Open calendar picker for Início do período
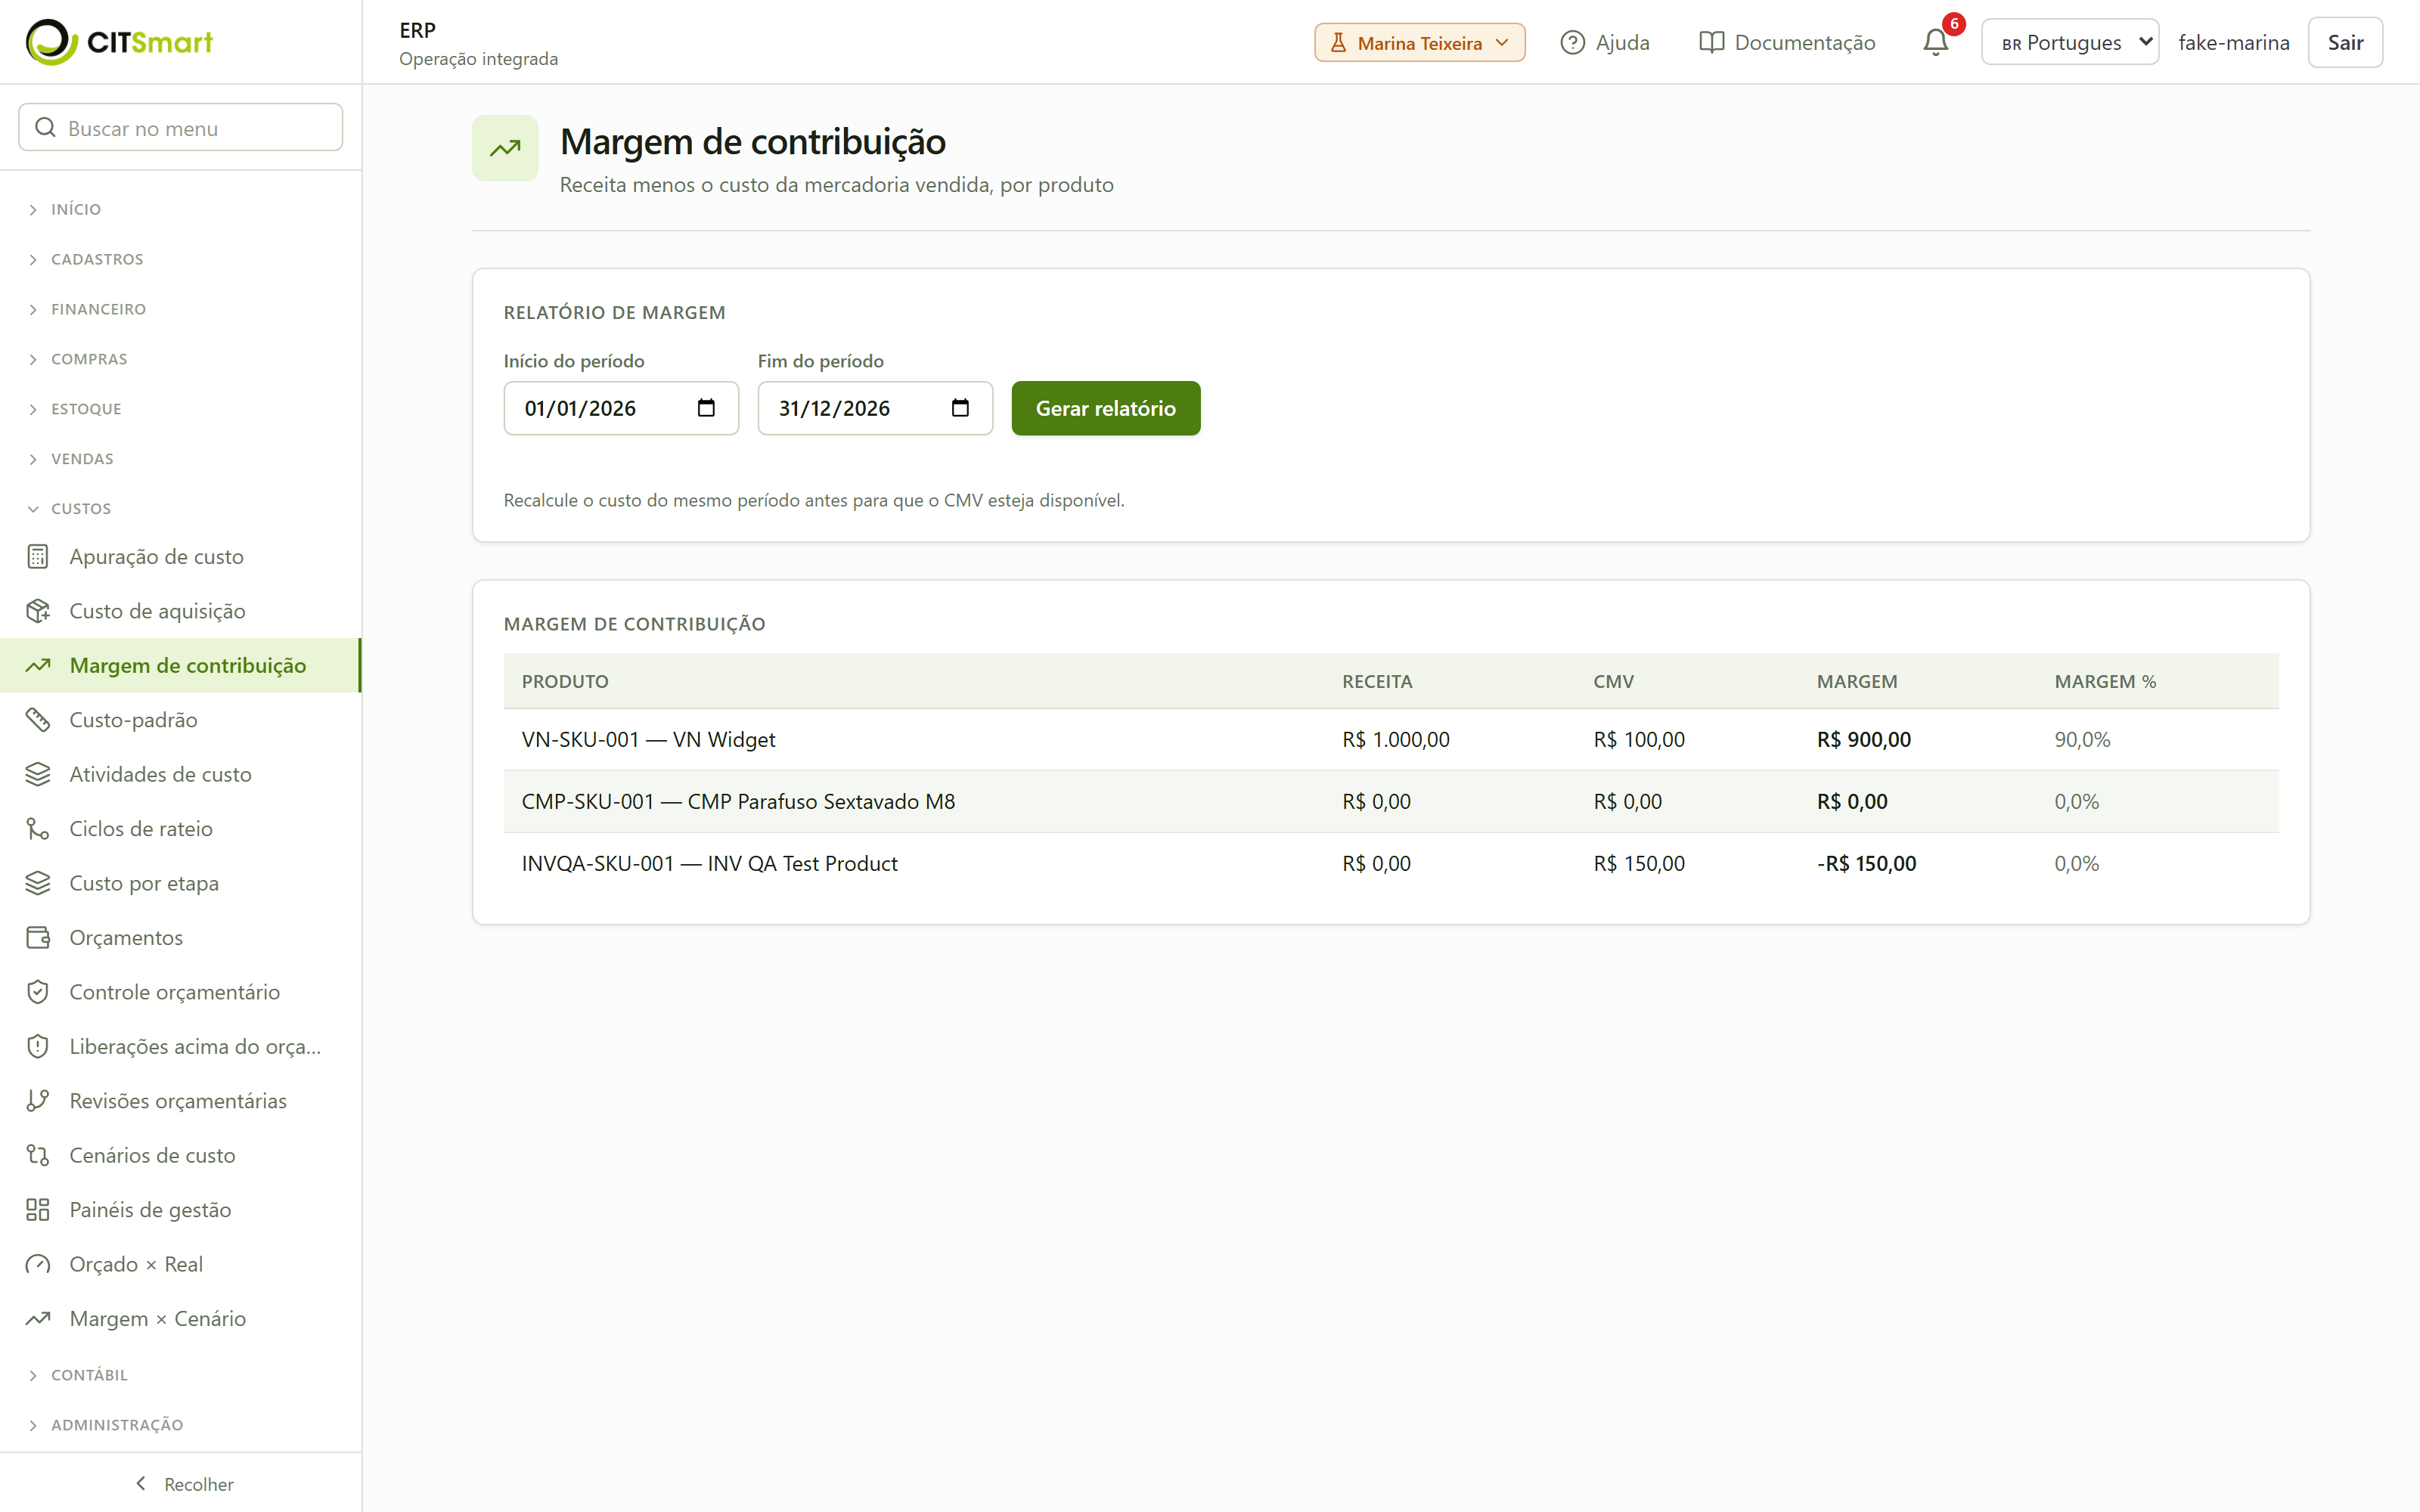This screenshot has width=2420, height=1512. [x=706, y=408]
